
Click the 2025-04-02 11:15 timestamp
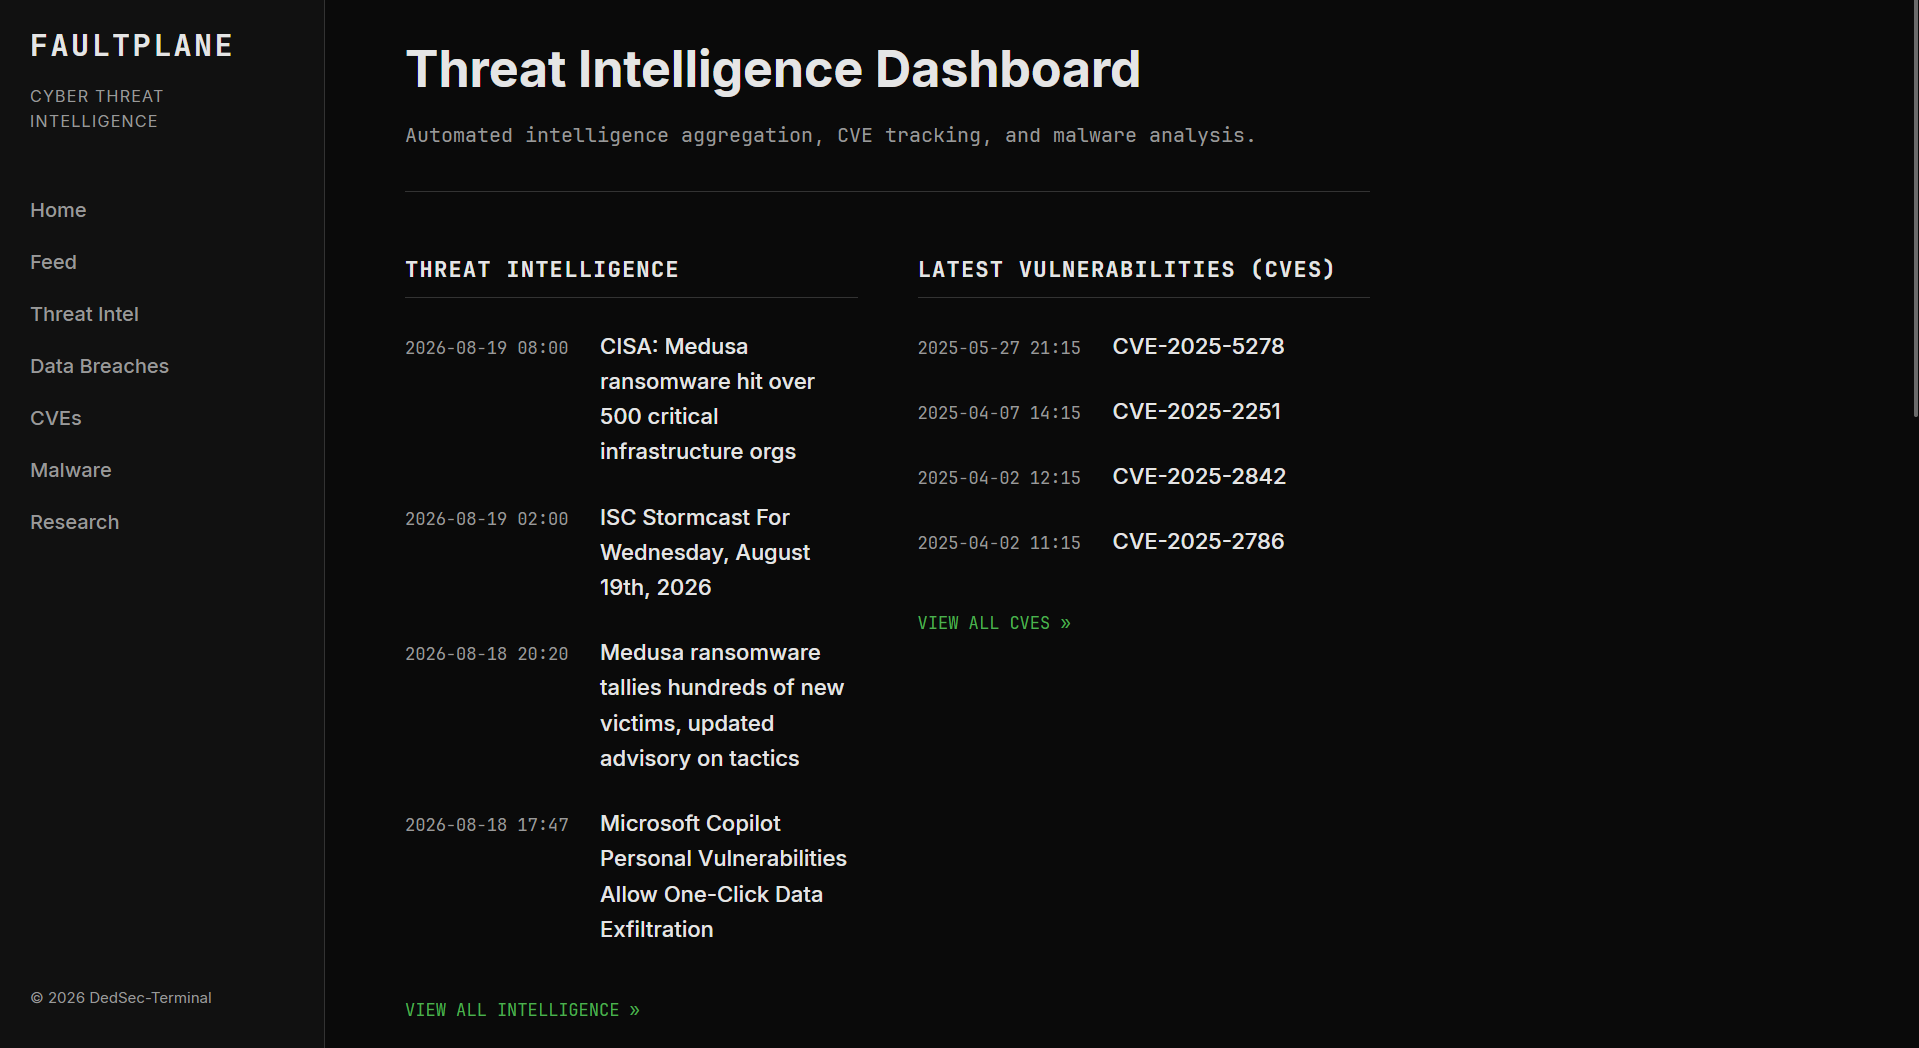[x=999, y=543]
